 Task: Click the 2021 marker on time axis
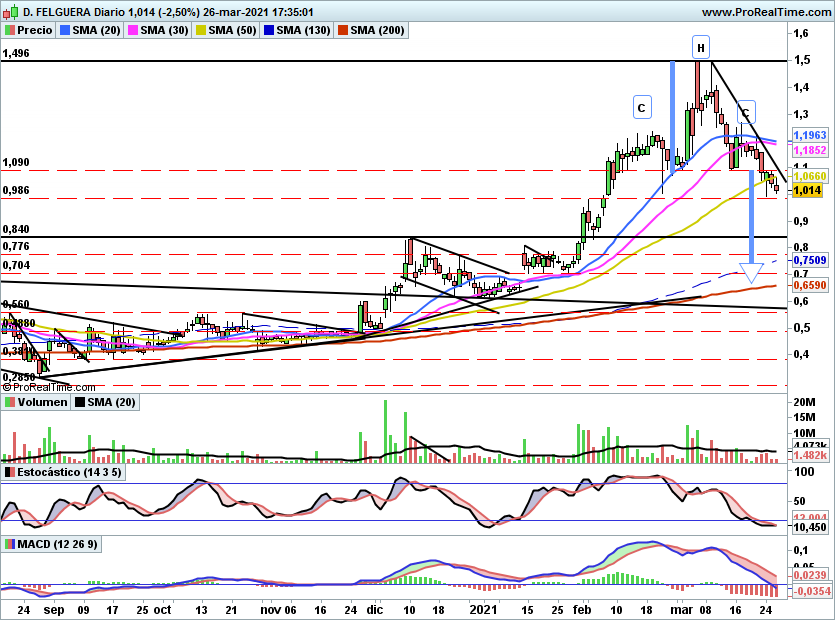[x=484, y=608]
